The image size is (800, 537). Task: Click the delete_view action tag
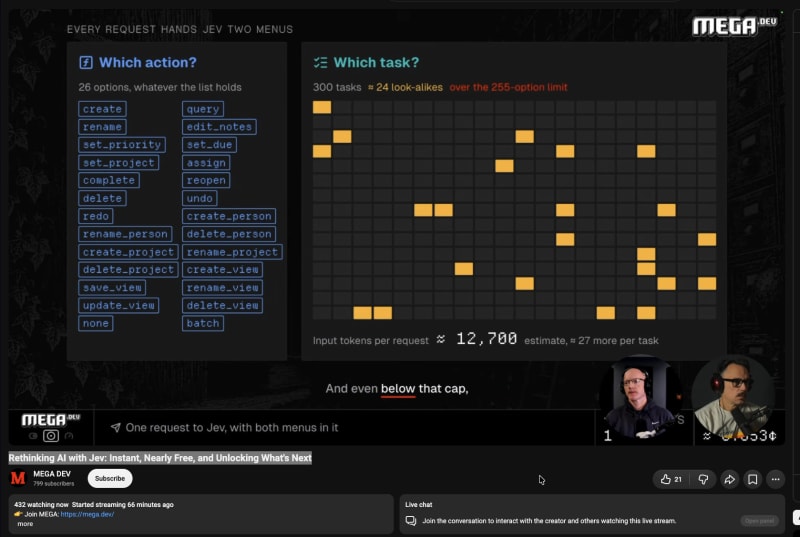click(222, 305)
